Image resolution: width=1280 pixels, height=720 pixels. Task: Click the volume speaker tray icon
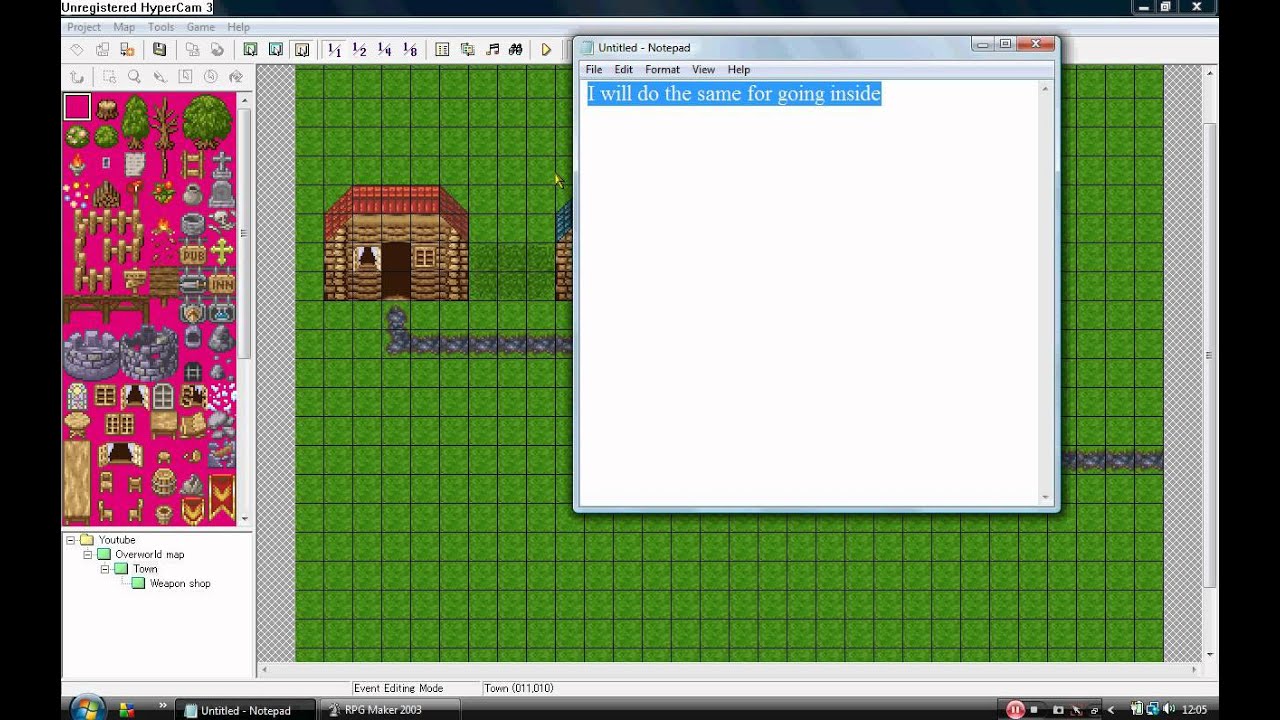point(1170,709)
